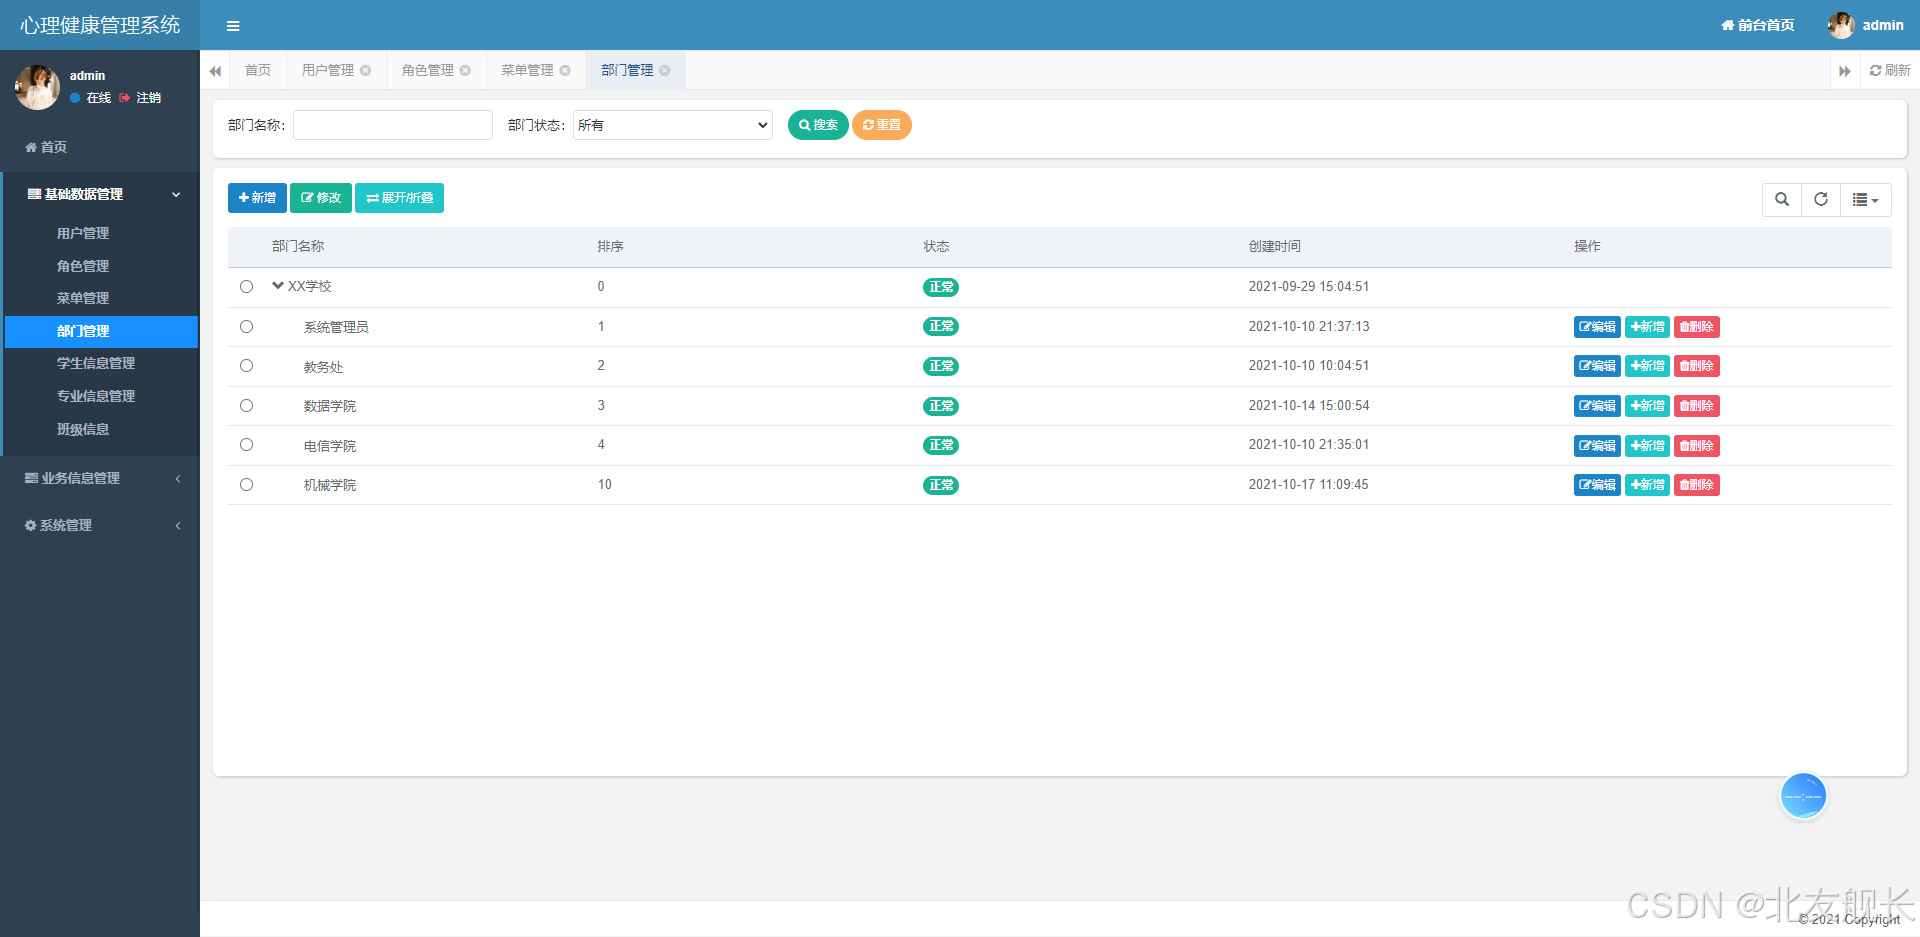Focus the 部门名称 input field
The image size is (1920, 937).
point(393,125)
